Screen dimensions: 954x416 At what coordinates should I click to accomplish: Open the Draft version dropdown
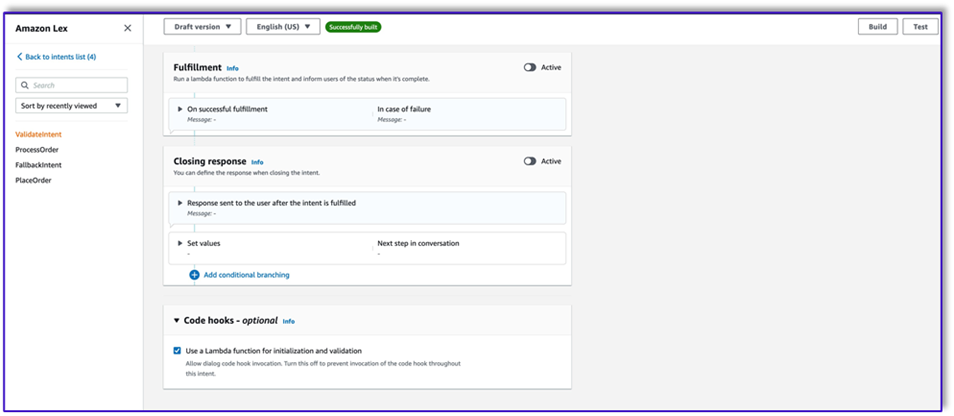(203, 27)
